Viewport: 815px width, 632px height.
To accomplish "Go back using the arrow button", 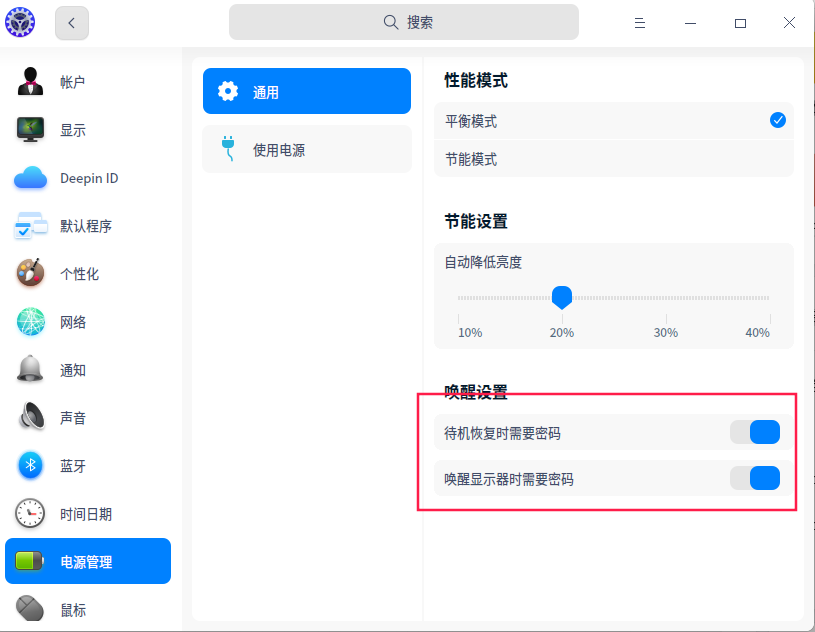I will [x=72, y=23].
